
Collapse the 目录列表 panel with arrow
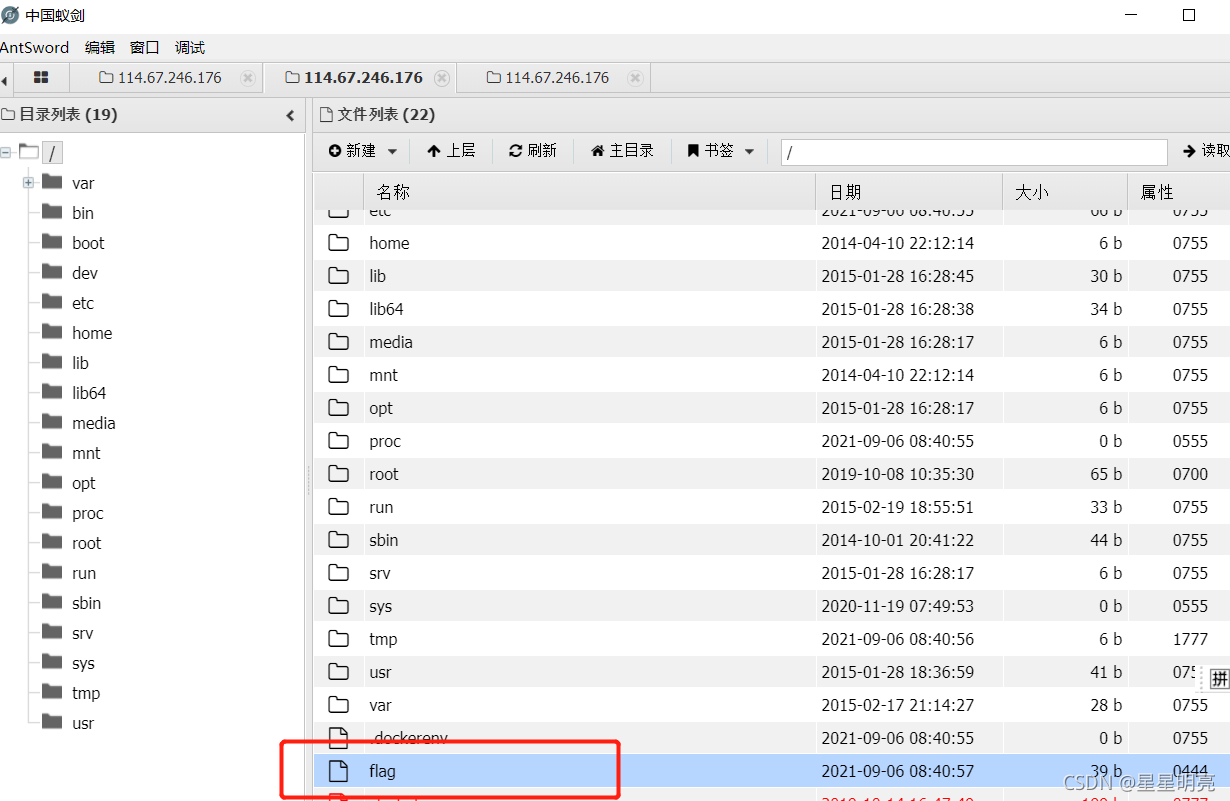(x=290, y=115)
